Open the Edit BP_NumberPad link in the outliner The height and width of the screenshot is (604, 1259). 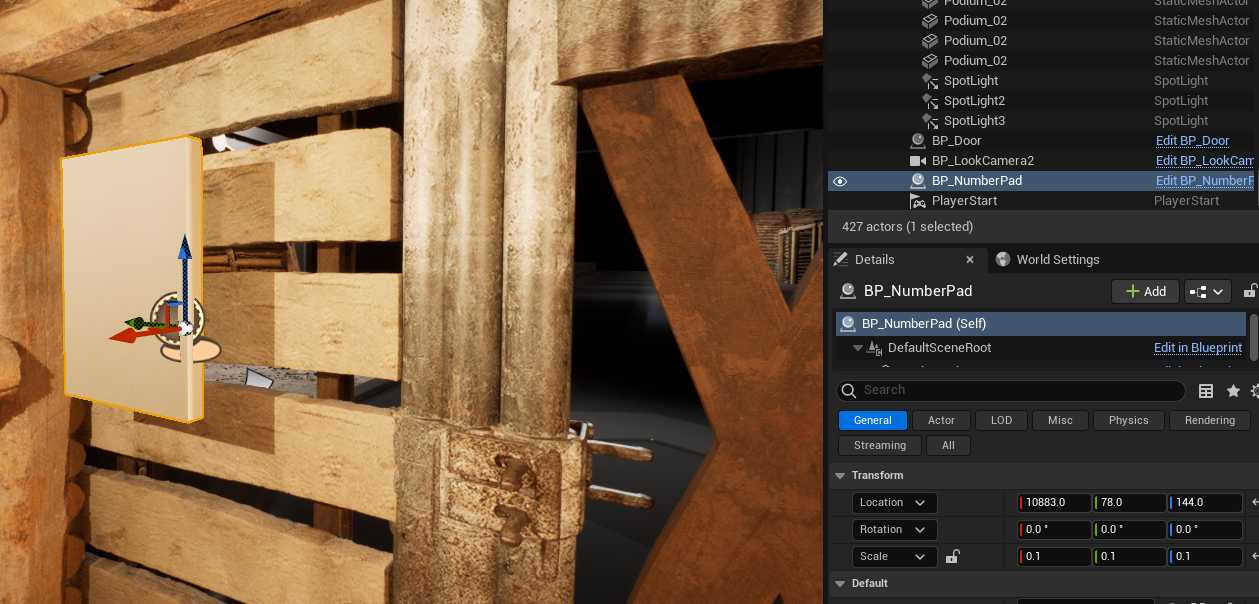(x=1205, y=181)
